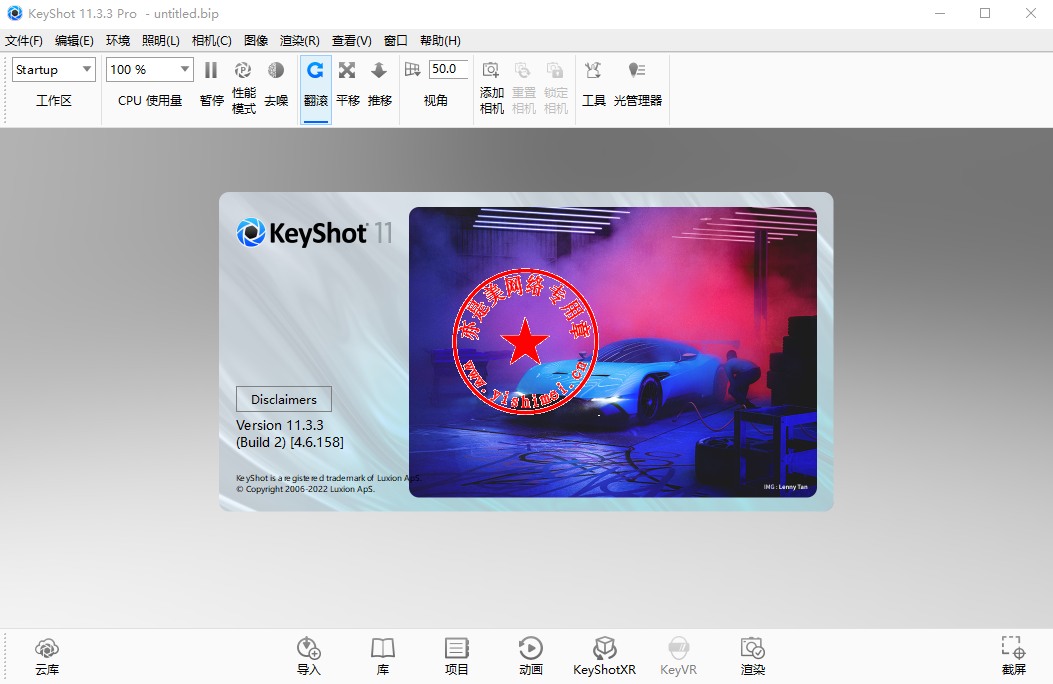Open the 库 library panel
Image resolution: width=1053 pixels, height=684 pixels.
click(x=383, y=656)
